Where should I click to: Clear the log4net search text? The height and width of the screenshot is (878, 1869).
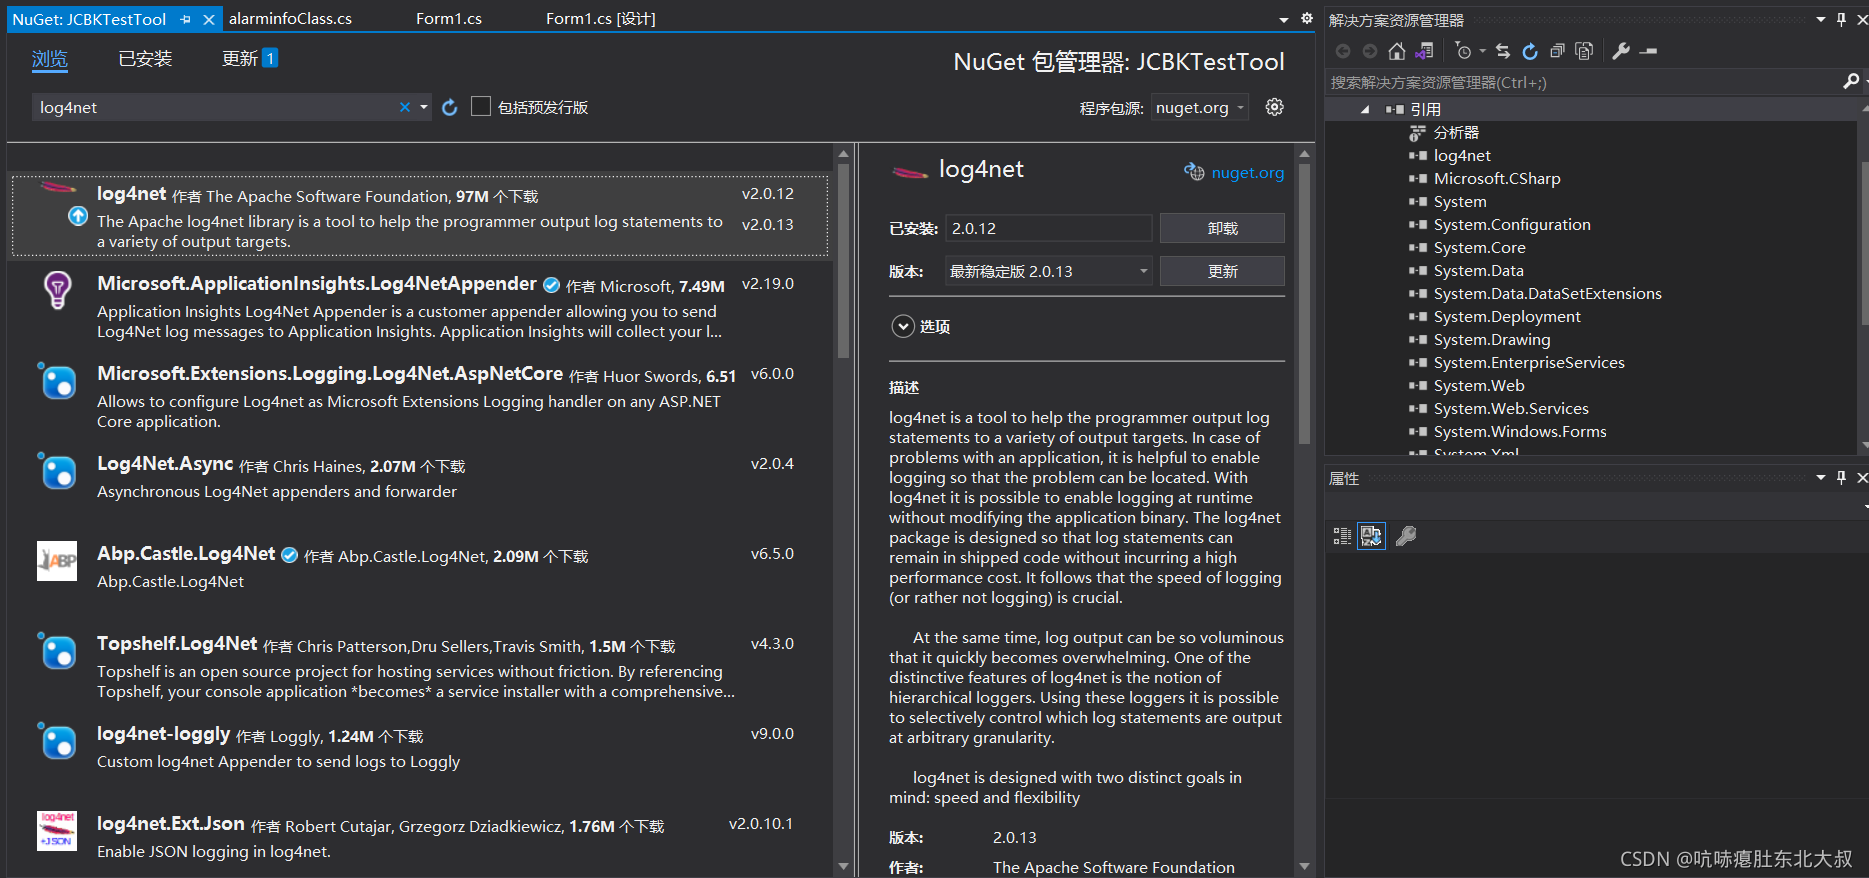point(404,107)
